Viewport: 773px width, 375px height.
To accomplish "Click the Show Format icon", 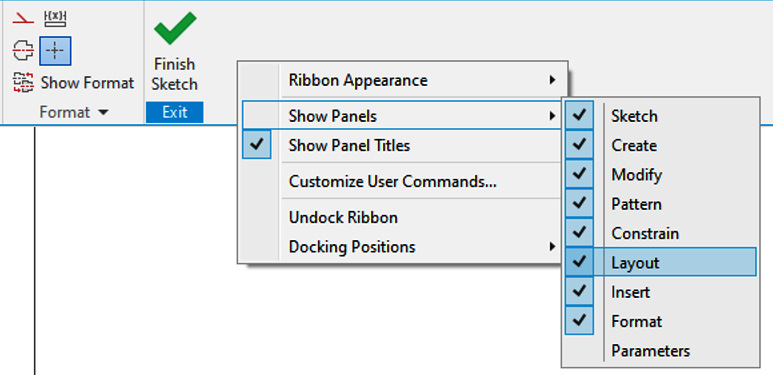I will (23, 83).
